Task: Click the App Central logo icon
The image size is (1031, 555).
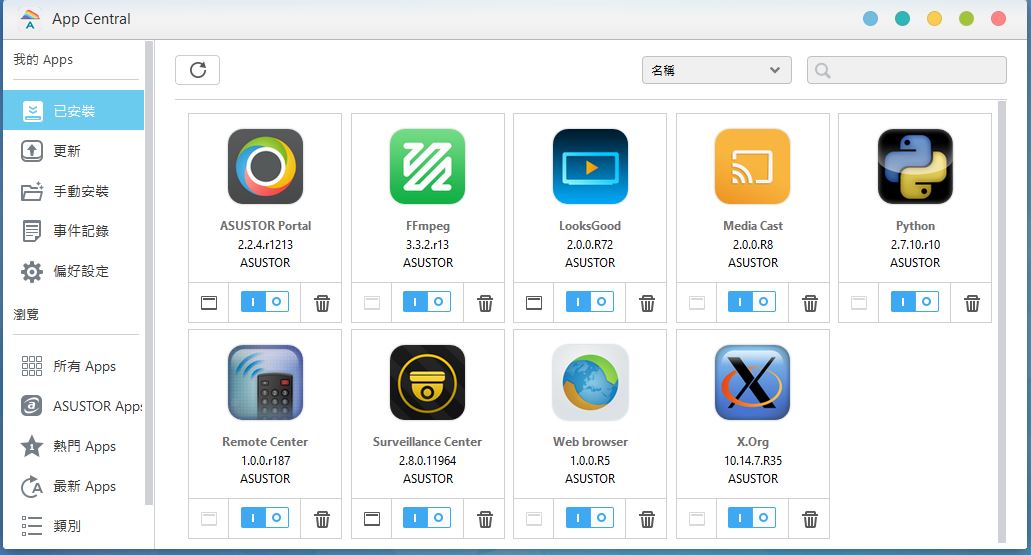Action: click(30, 19)
